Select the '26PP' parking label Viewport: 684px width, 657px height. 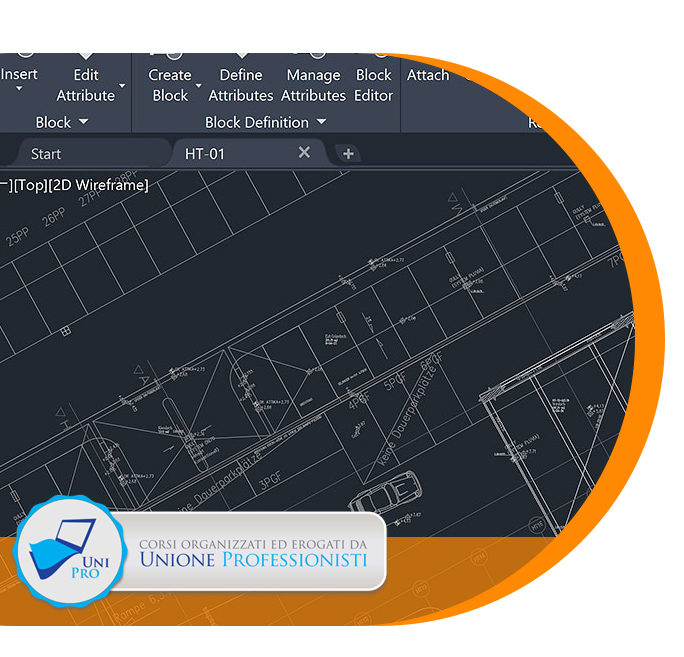55,217
